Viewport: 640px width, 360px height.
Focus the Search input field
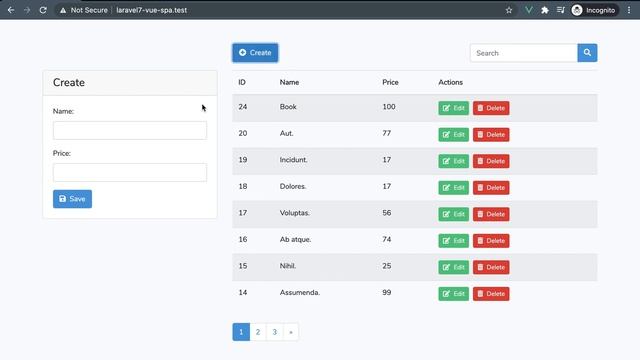pos(524,53)
